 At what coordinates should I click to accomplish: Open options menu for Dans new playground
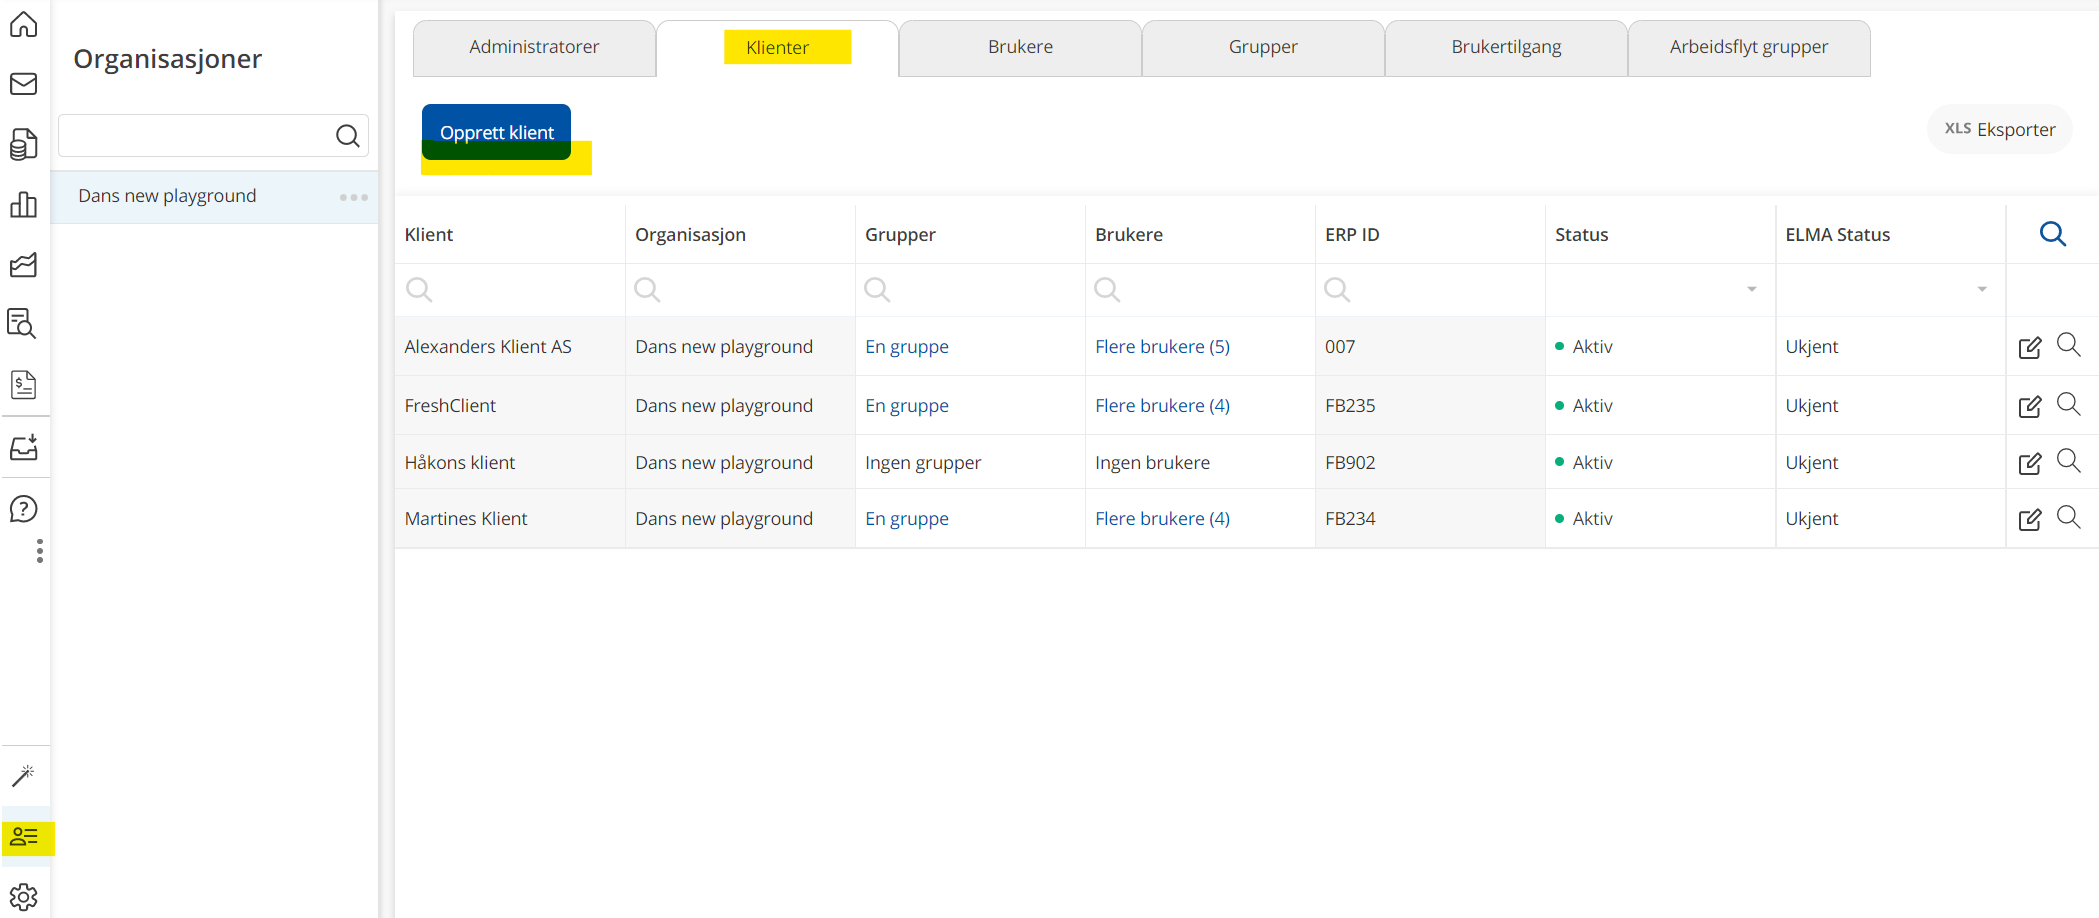point(353,197)
